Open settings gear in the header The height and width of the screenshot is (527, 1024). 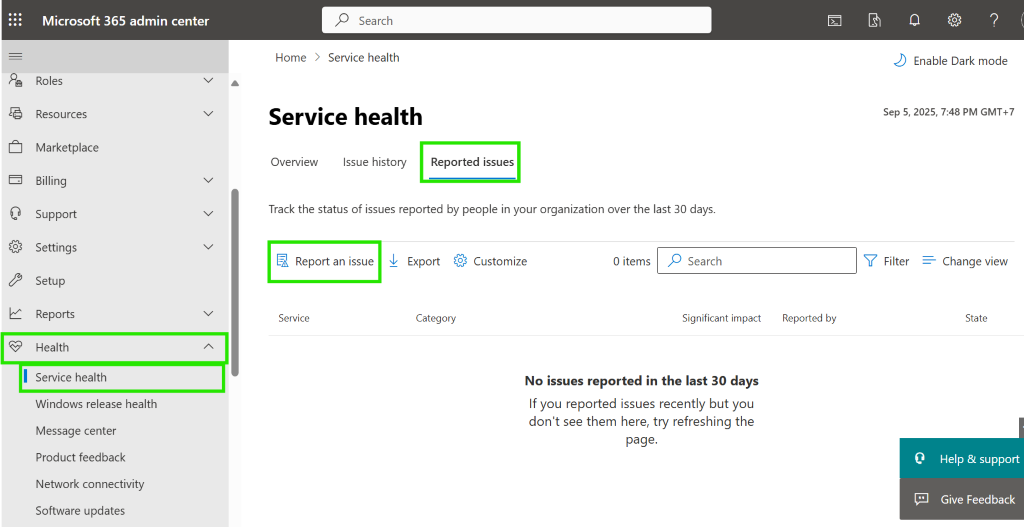tap(954, 20)
